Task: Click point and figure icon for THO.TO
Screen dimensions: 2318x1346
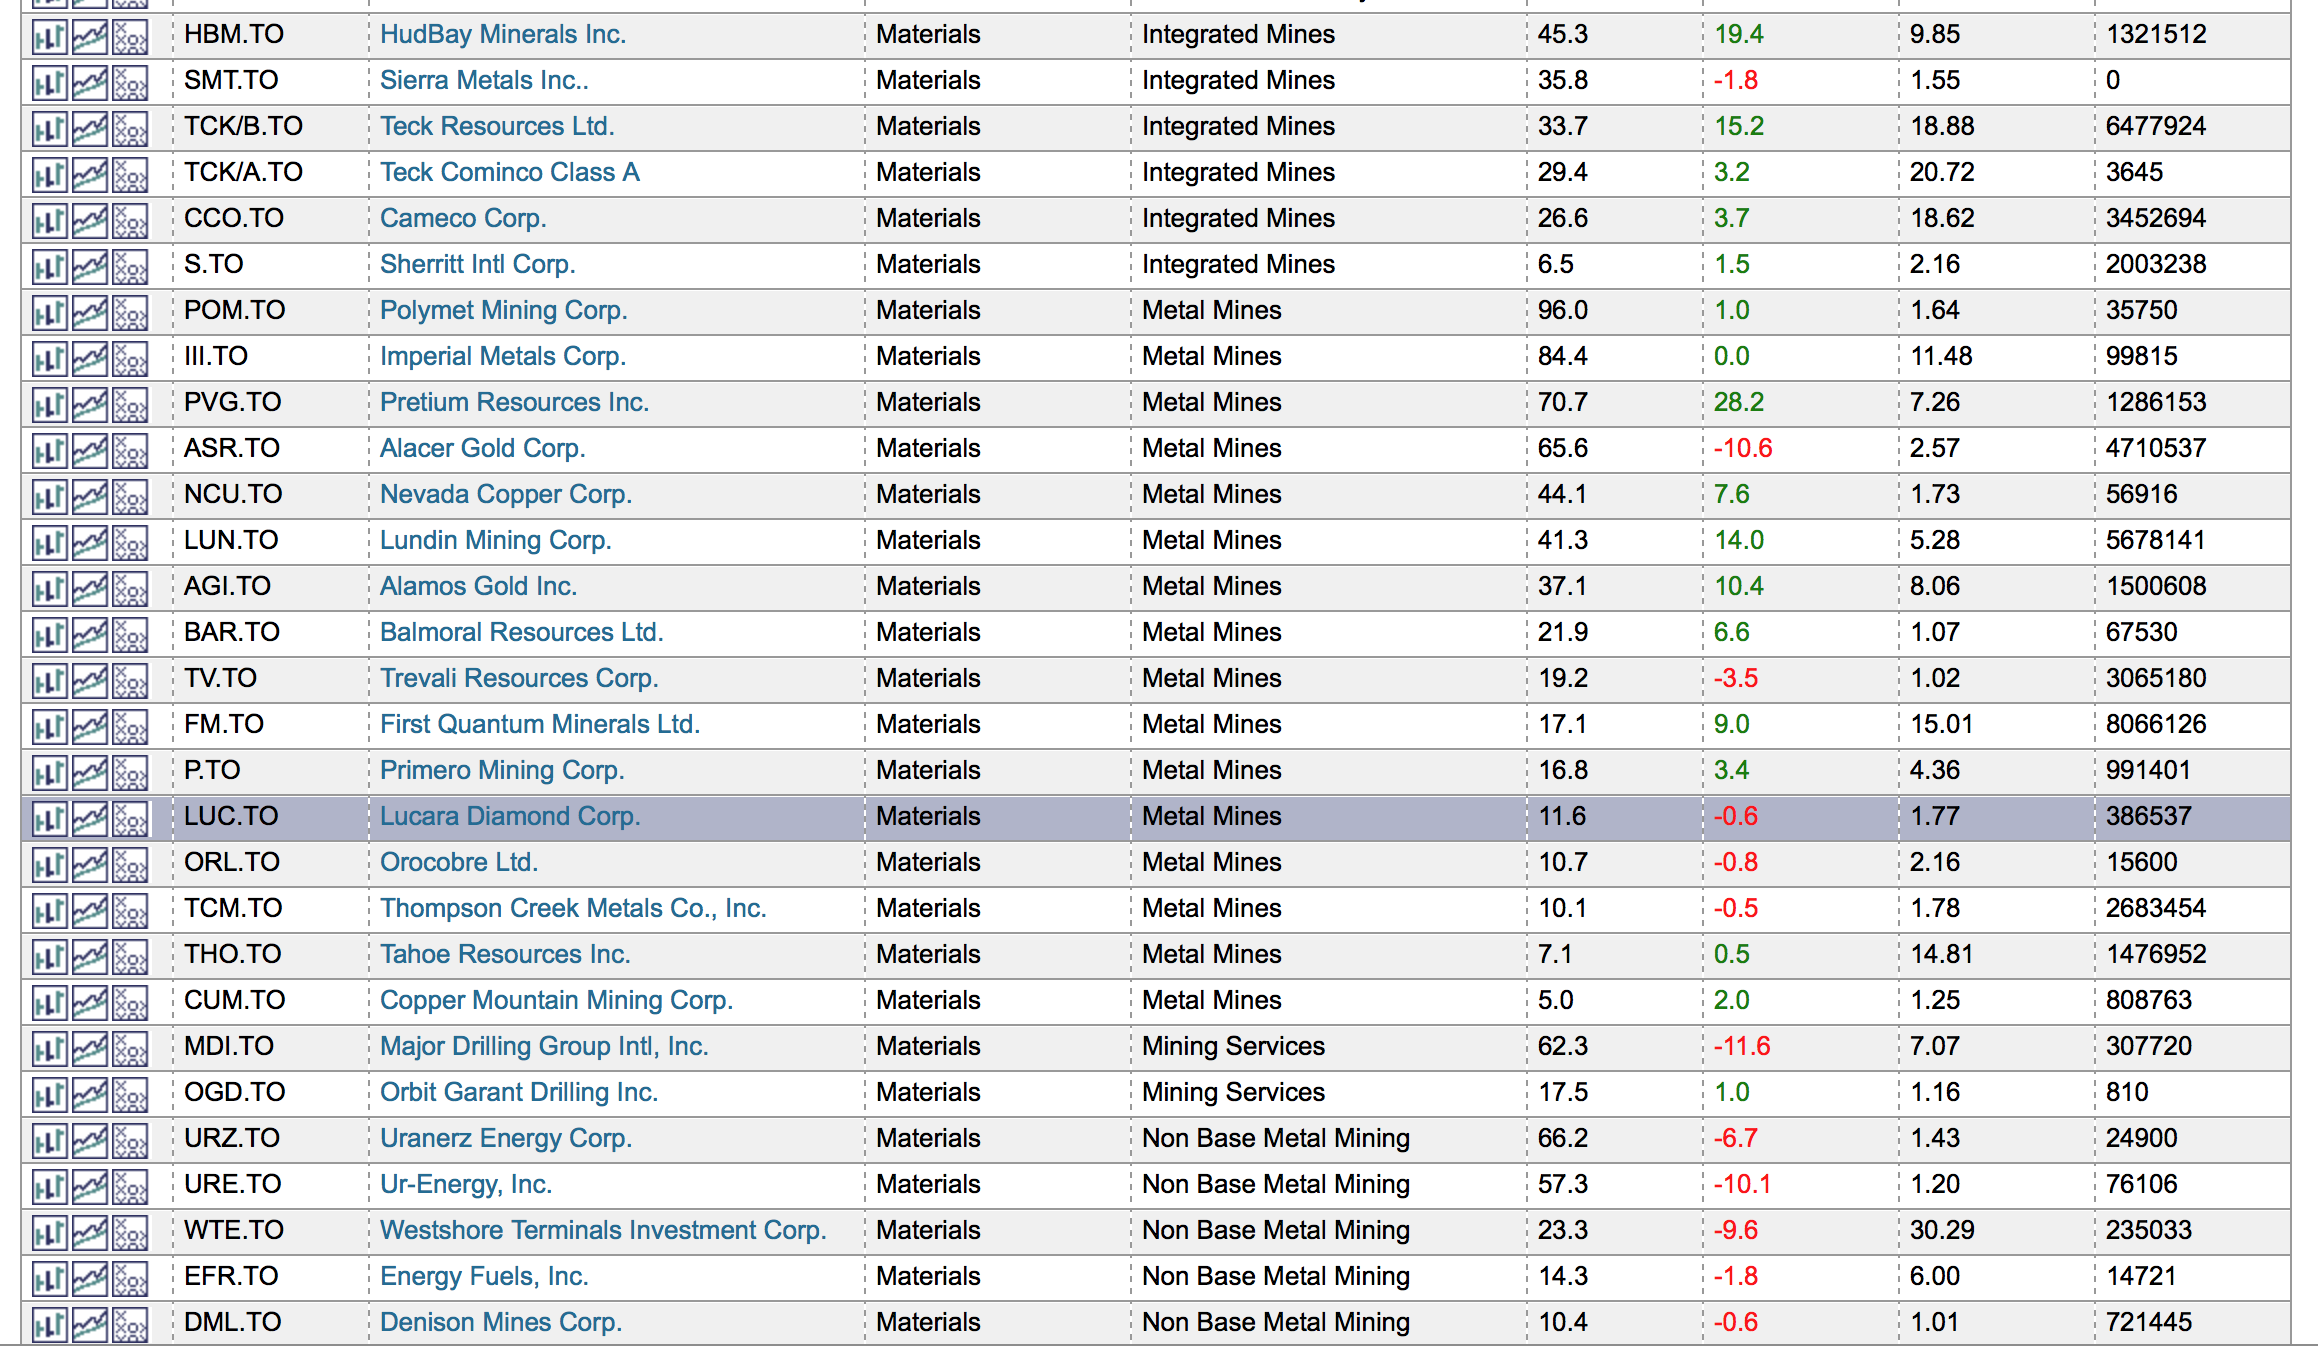Action: click(x=130, y=957)
